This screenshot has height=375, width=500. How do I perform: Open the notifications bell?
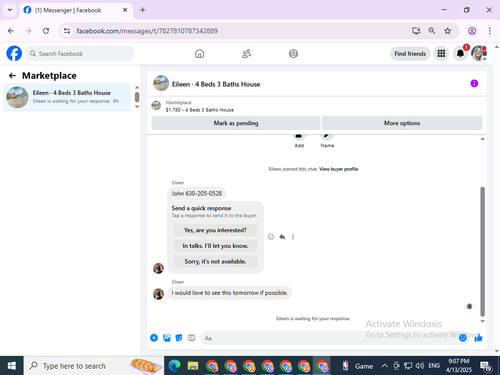tap(460, 53)
